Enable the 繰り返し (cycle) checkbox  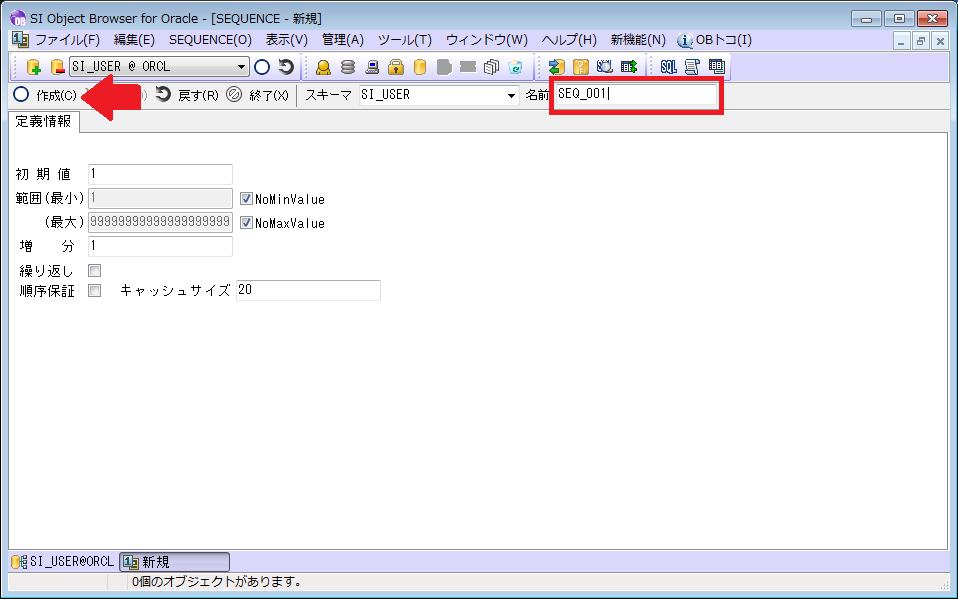[95, 271]
